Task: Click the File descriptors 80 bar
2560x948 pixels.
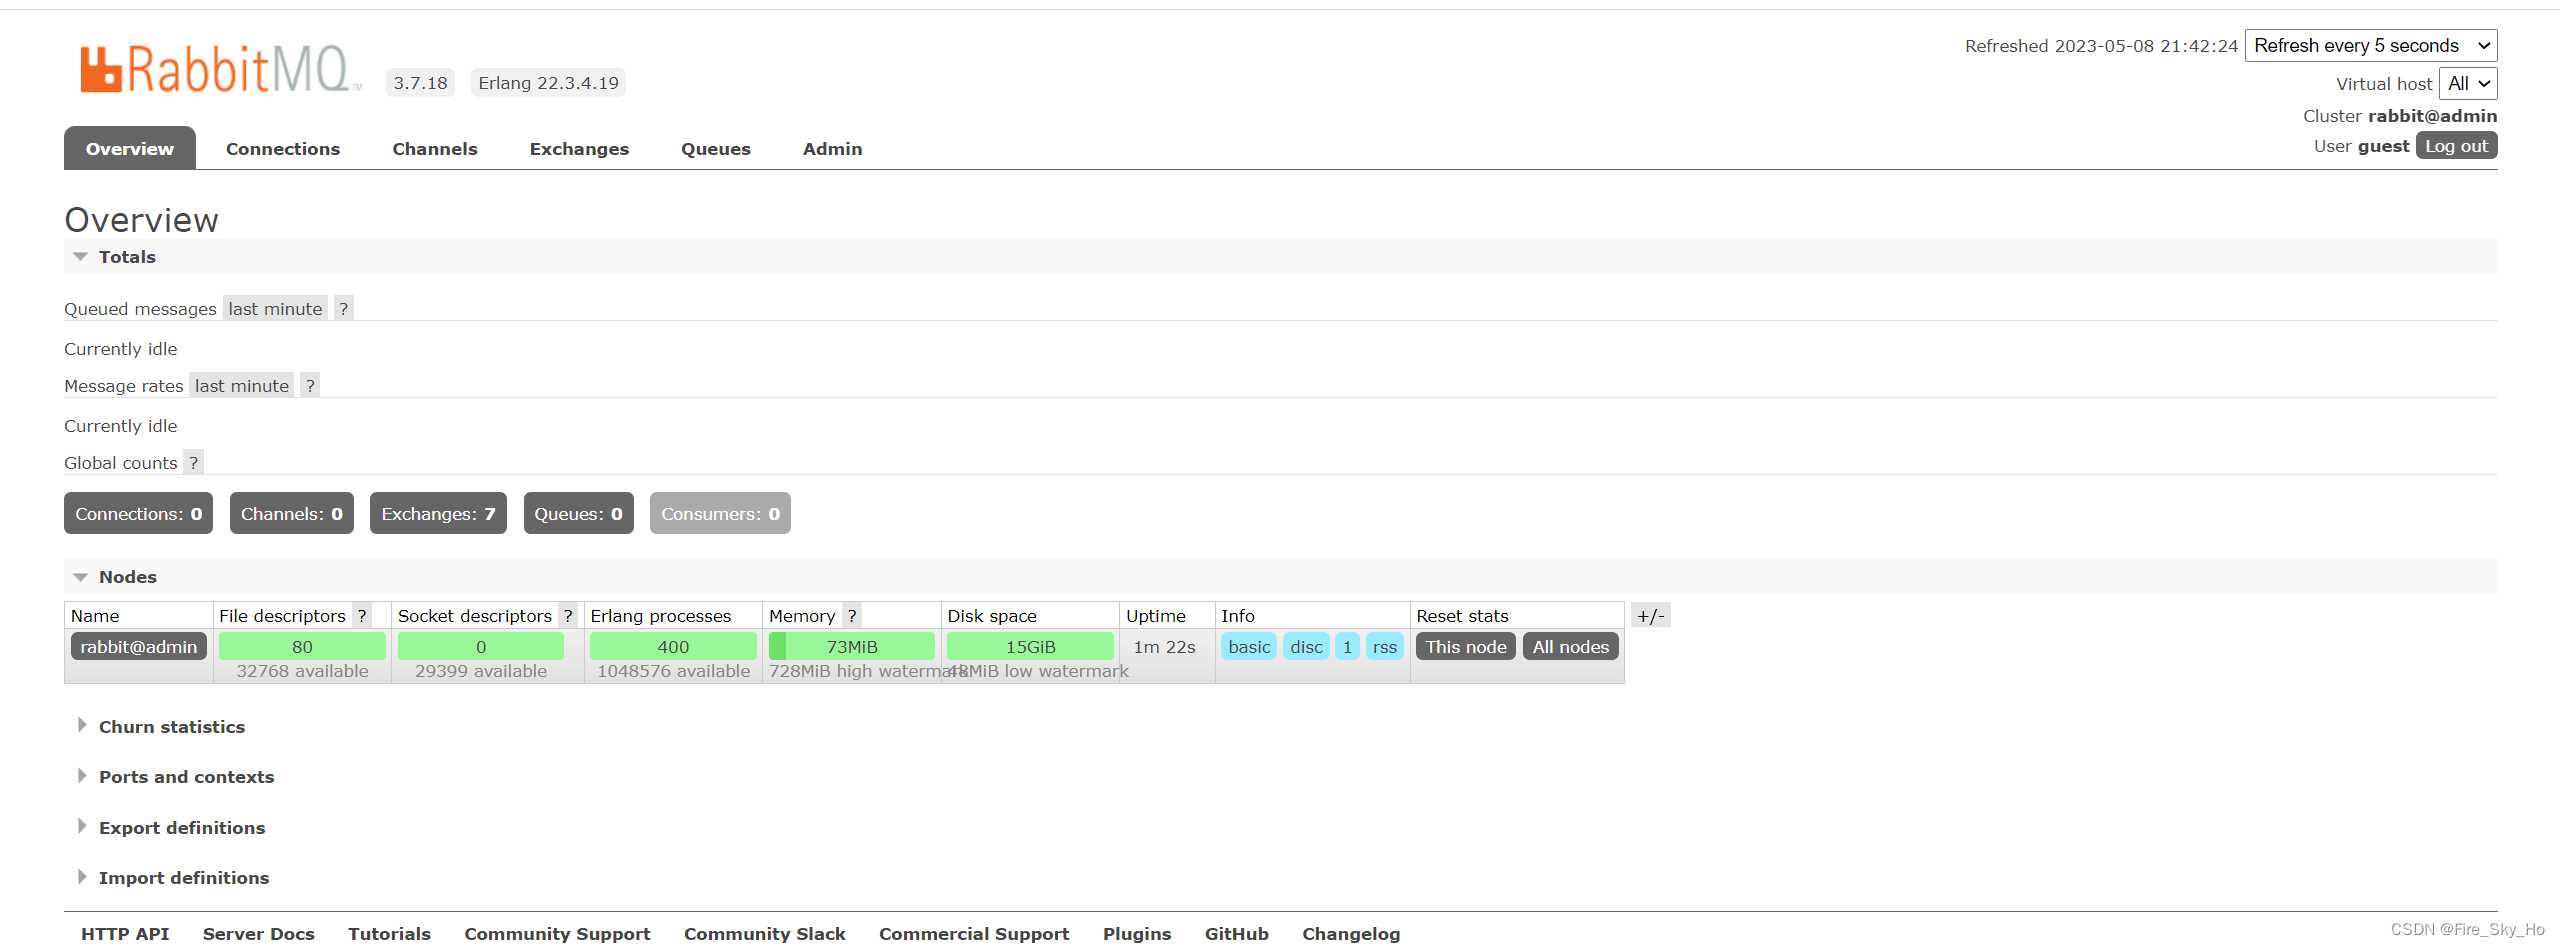Action: [302, 646]
